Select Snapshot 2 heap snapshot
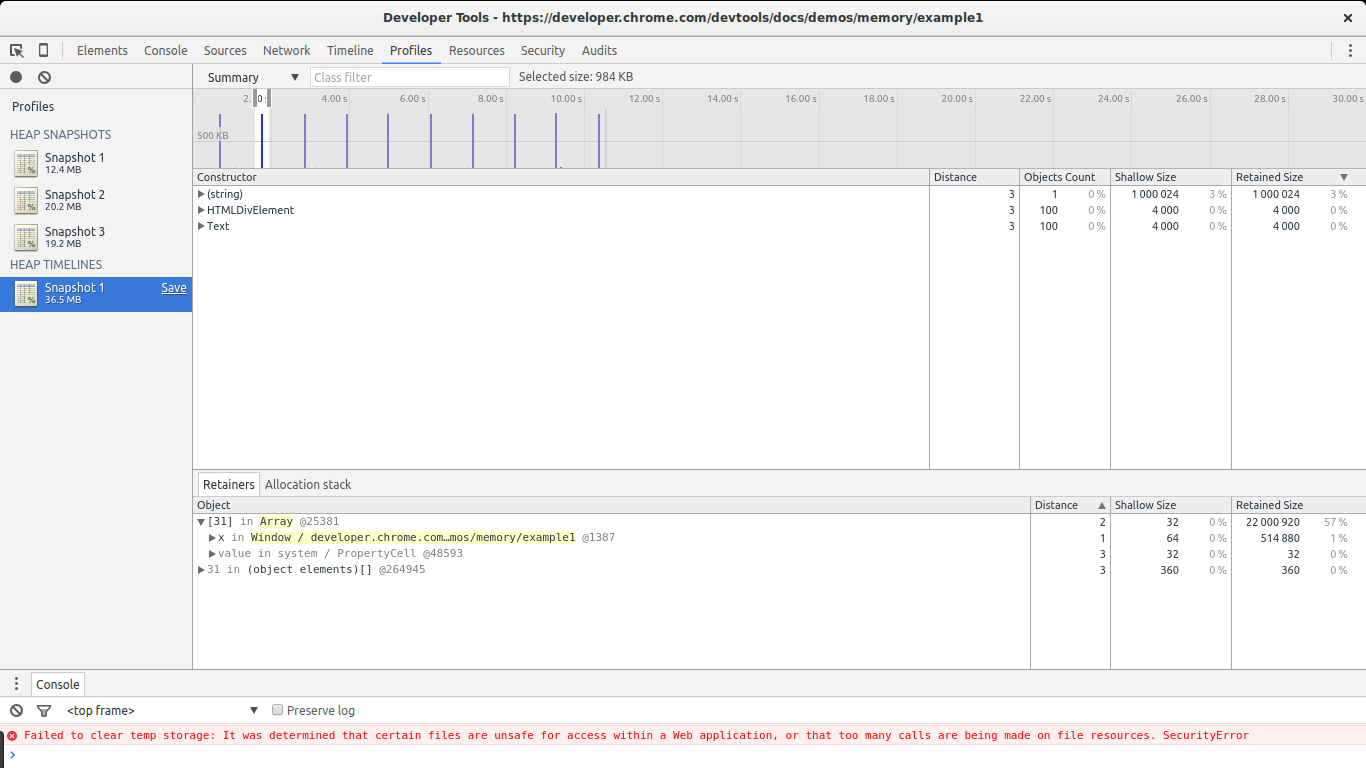 pyautogui.click(x=74, y=199)
